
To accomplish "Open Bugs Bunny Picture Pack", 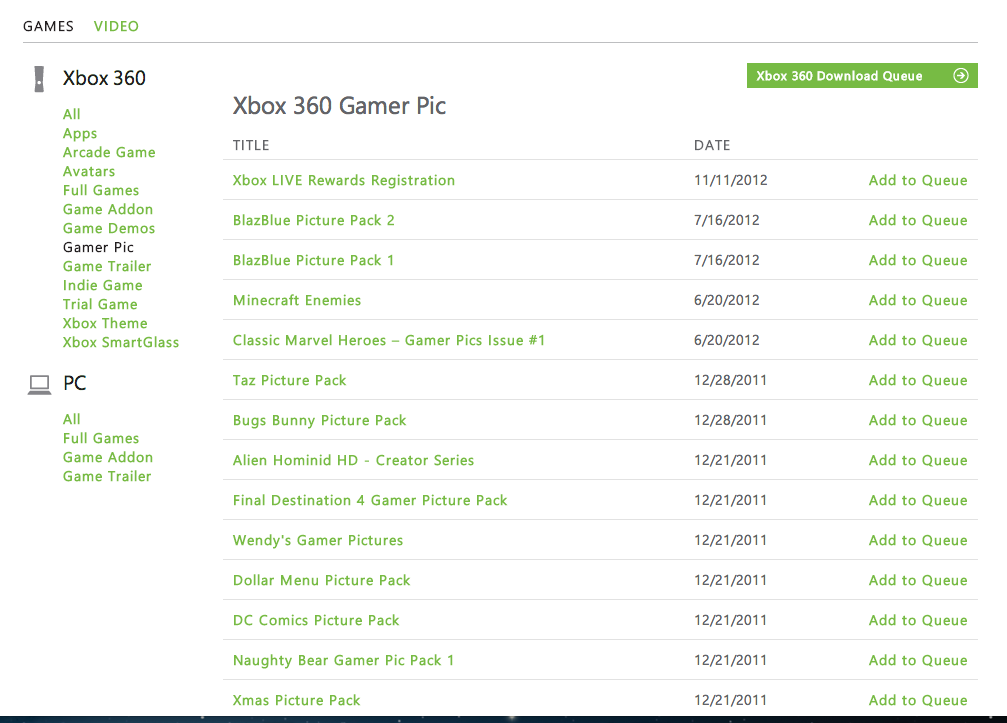I will click(x=319, y=421).
